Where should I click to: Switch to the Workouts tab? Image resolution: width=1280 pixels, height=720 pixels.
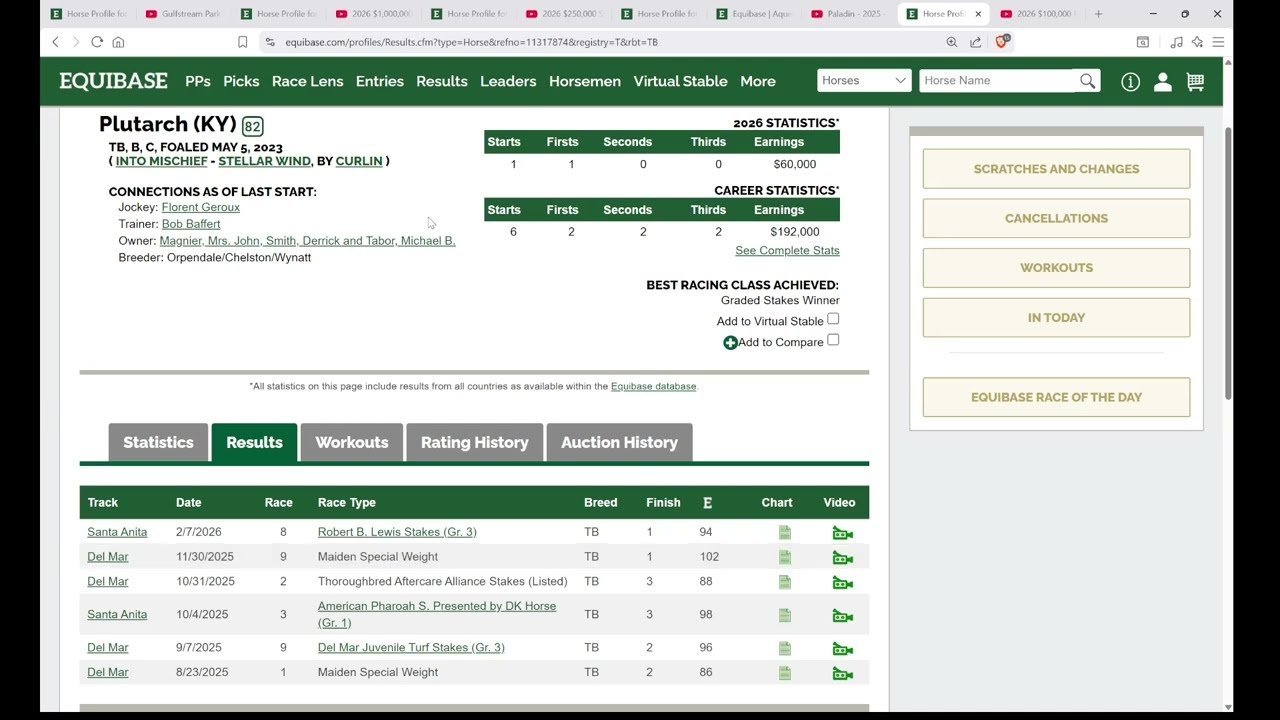352,442
